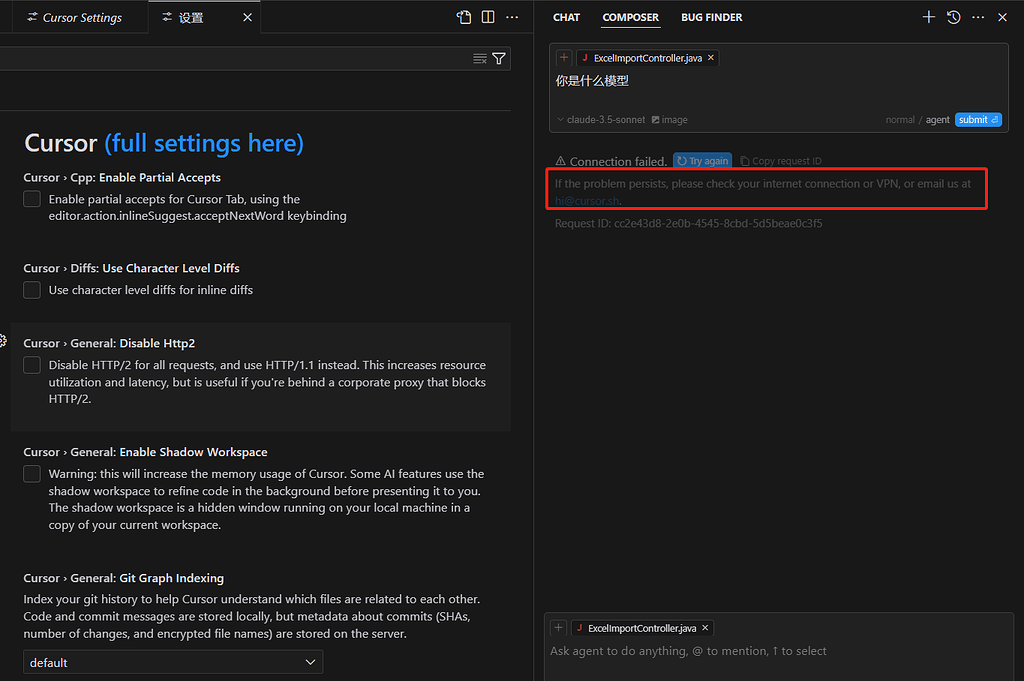
Task: Show the composer history clock icon
Action: tap(953, 18)
